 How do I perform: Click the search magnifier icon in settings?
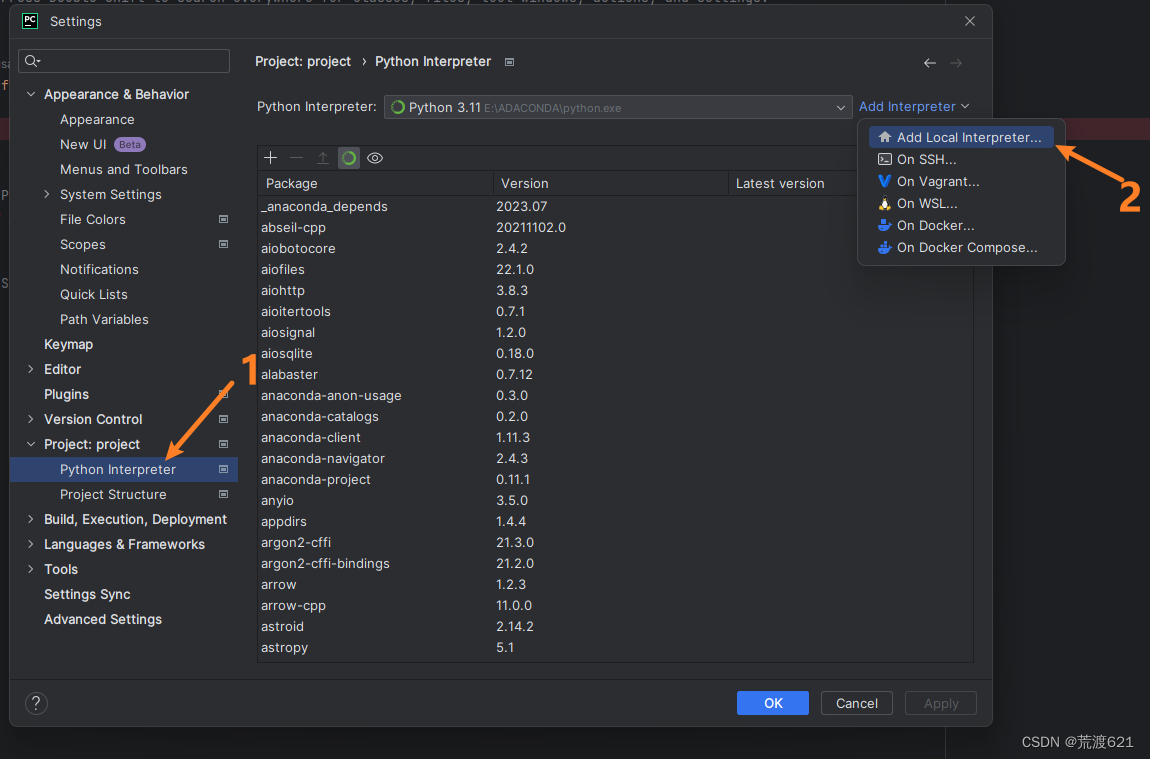[x=32, y=61]
